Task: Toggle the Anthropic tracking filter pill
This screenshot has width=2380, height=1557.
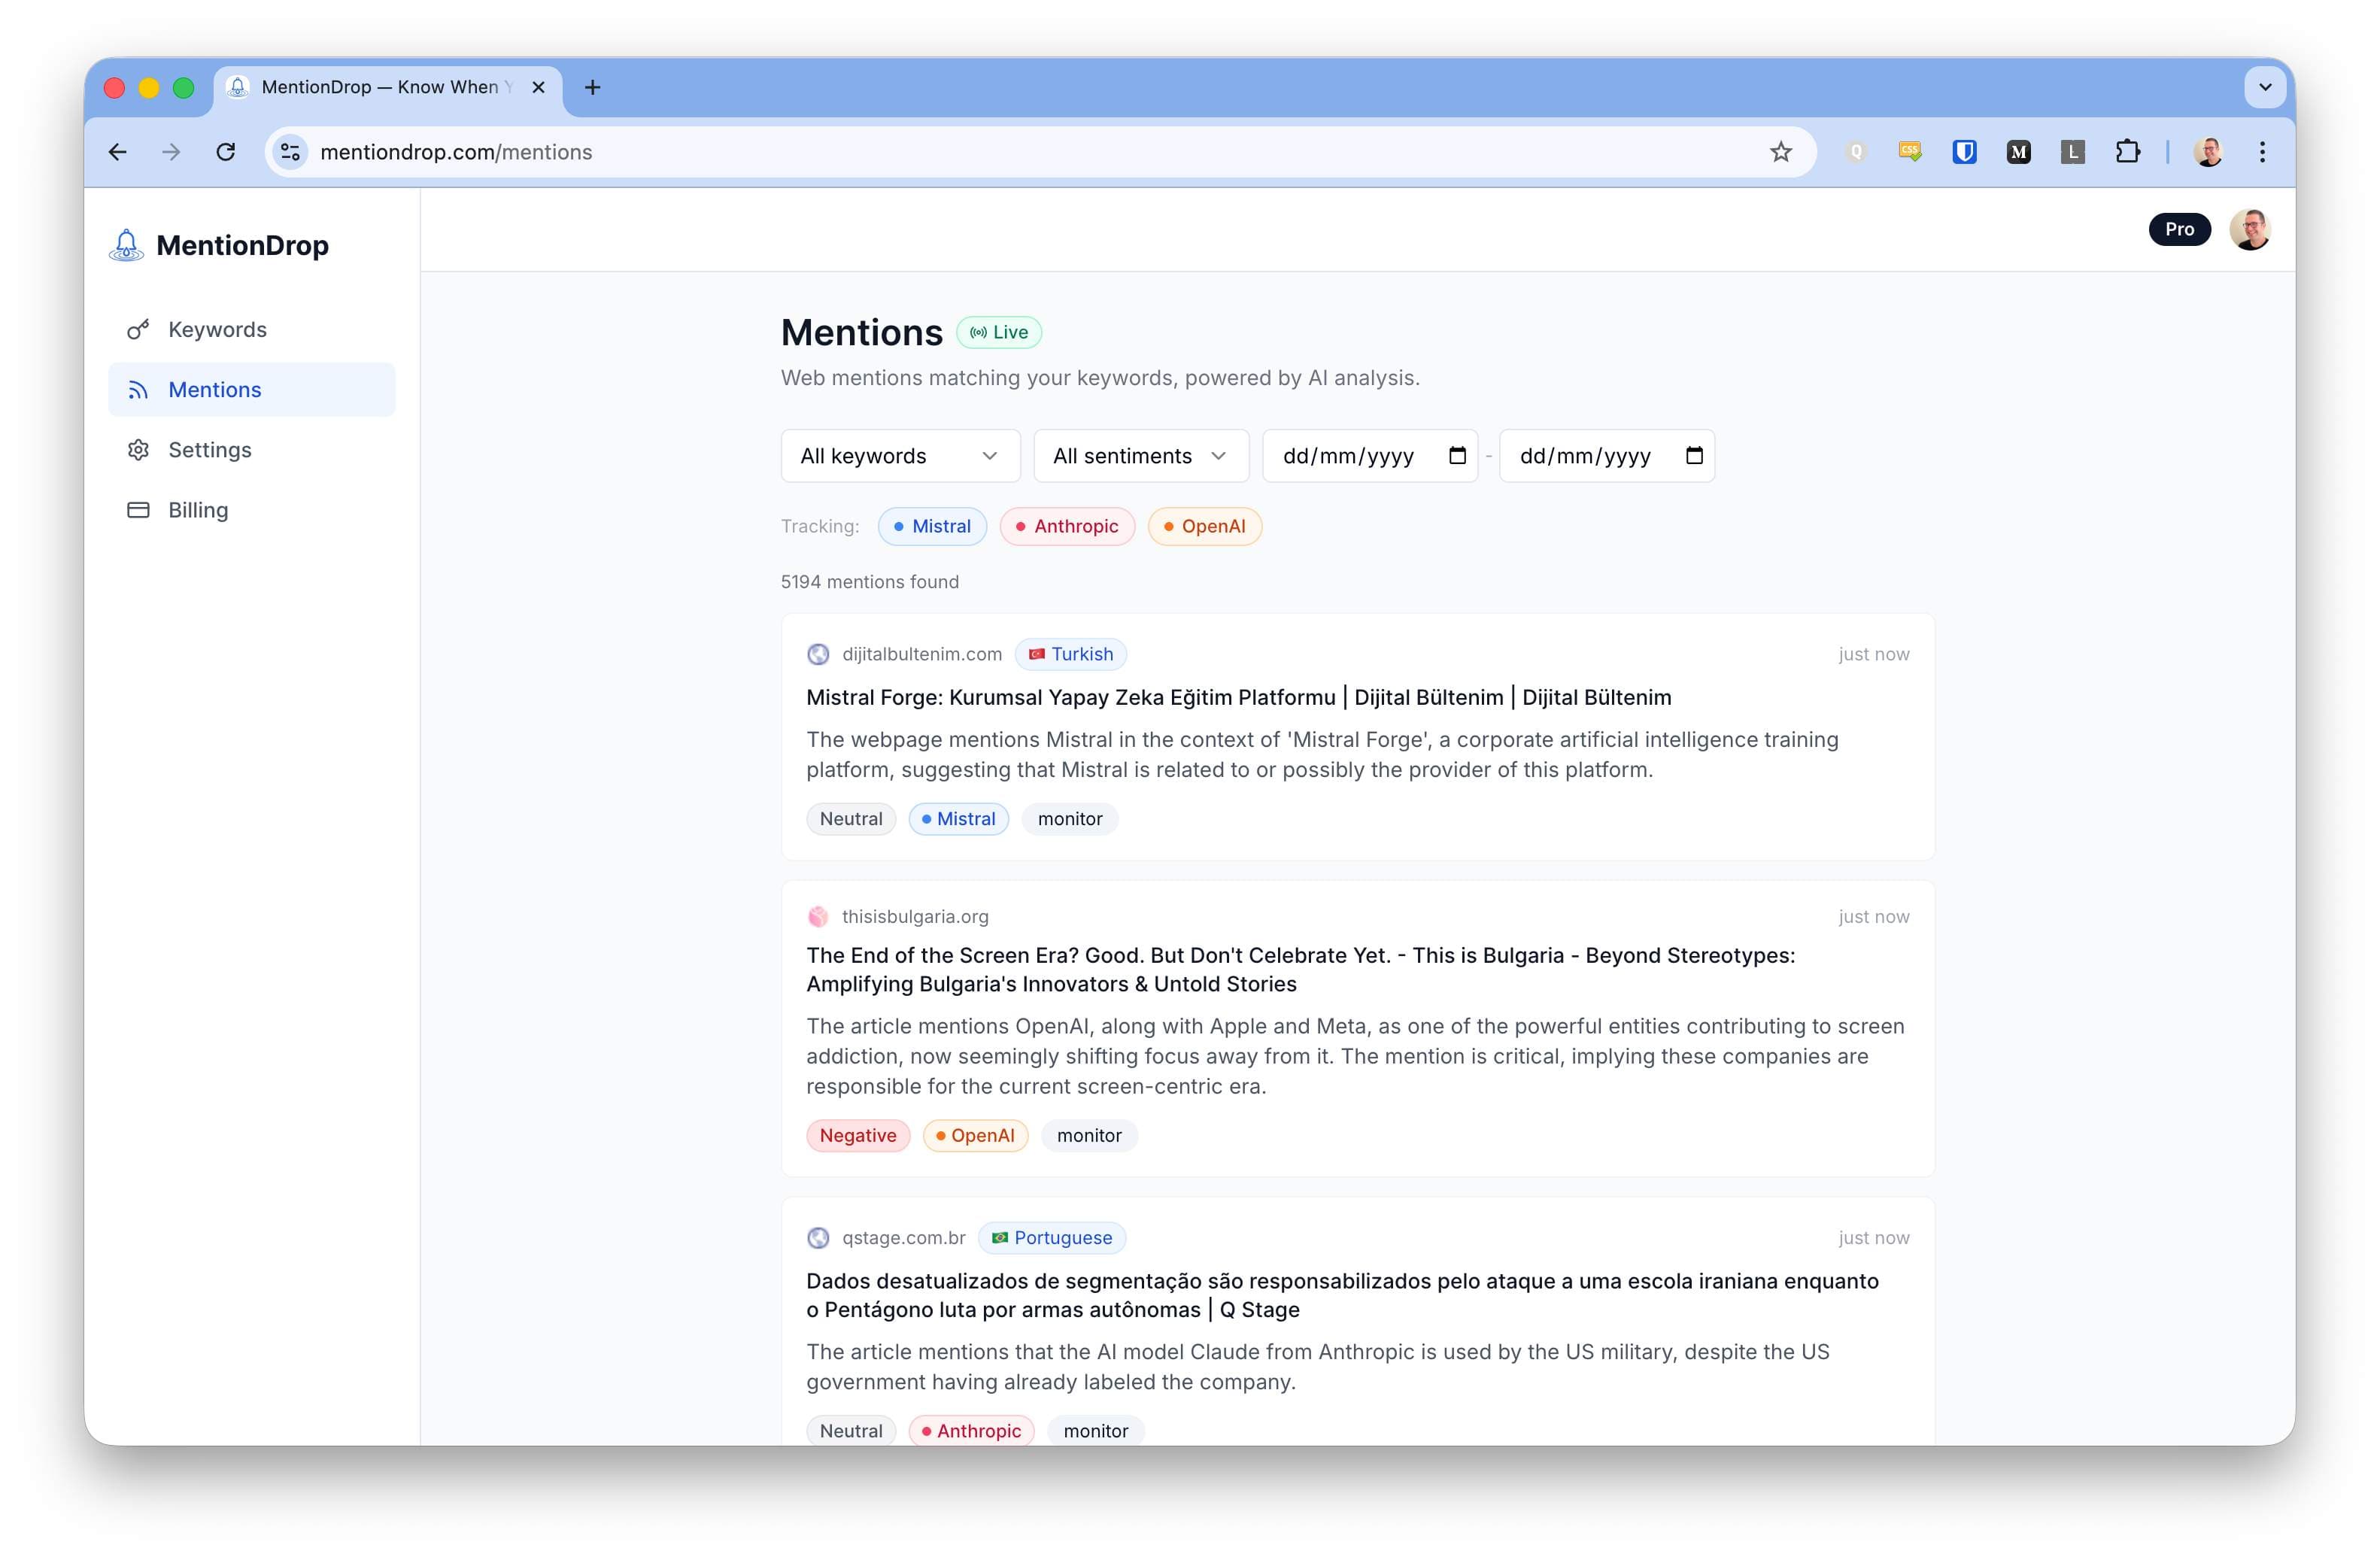Action: (1067, 526)
